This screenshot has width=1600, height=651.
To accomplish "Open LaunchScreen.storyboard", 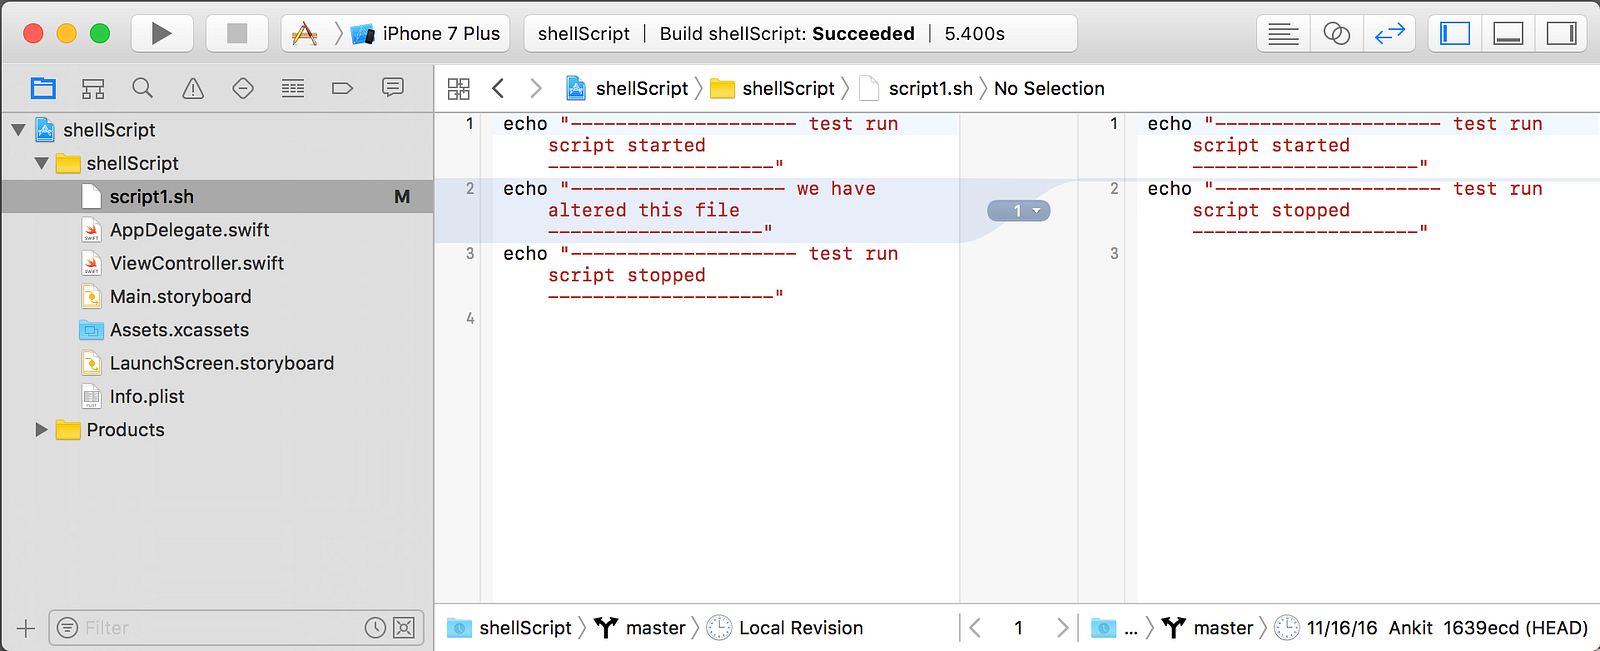I will coord(221,363).
